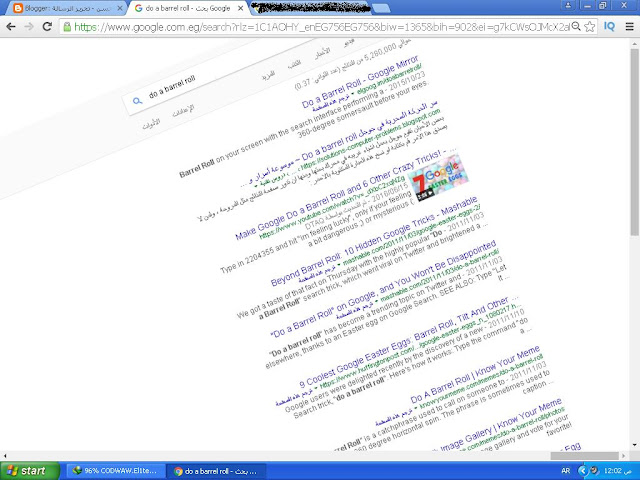This screenshot has width=640, height=480.
Task: Click the horizontal scrollbar thumb
Action: coord(584,456)
